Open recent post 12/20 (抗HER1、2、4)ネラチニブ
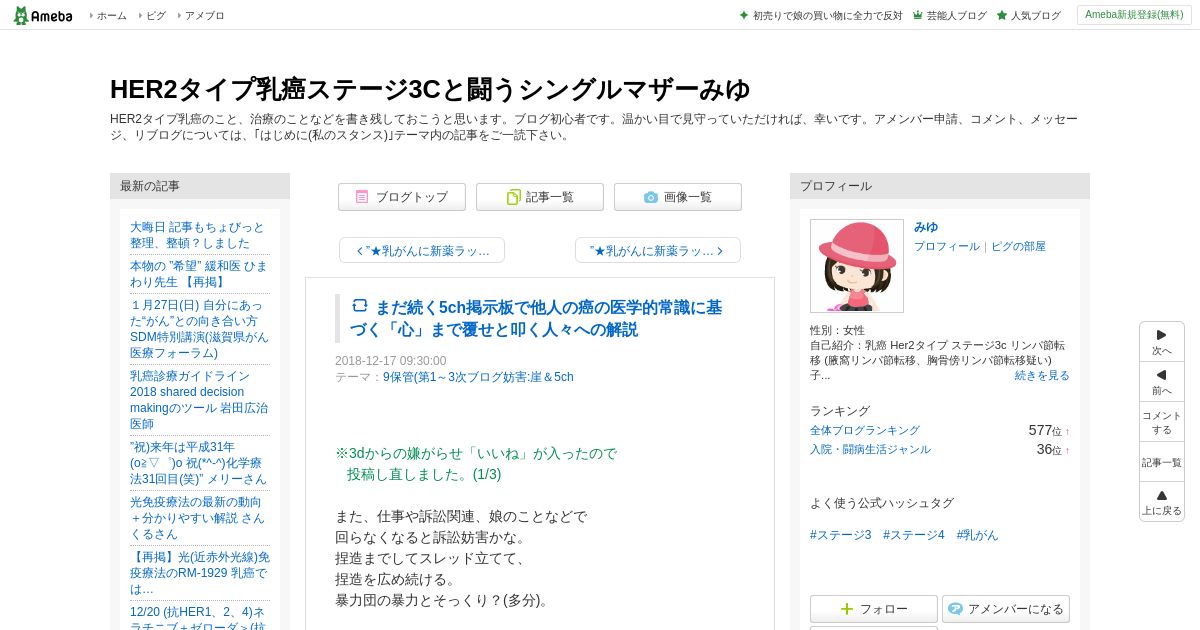 (199, 617)
